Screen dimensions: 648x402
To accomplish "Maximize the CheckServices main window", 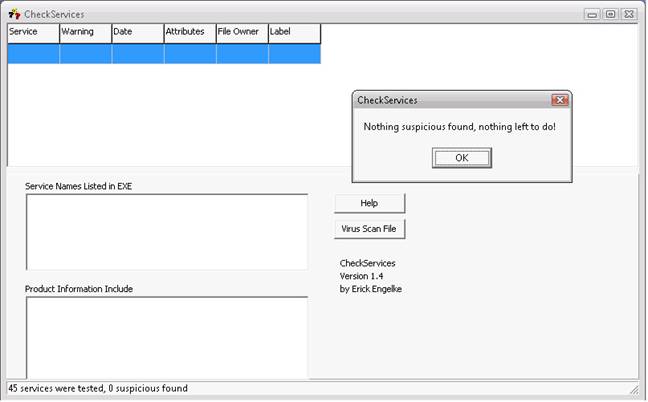I will [610, 14].
